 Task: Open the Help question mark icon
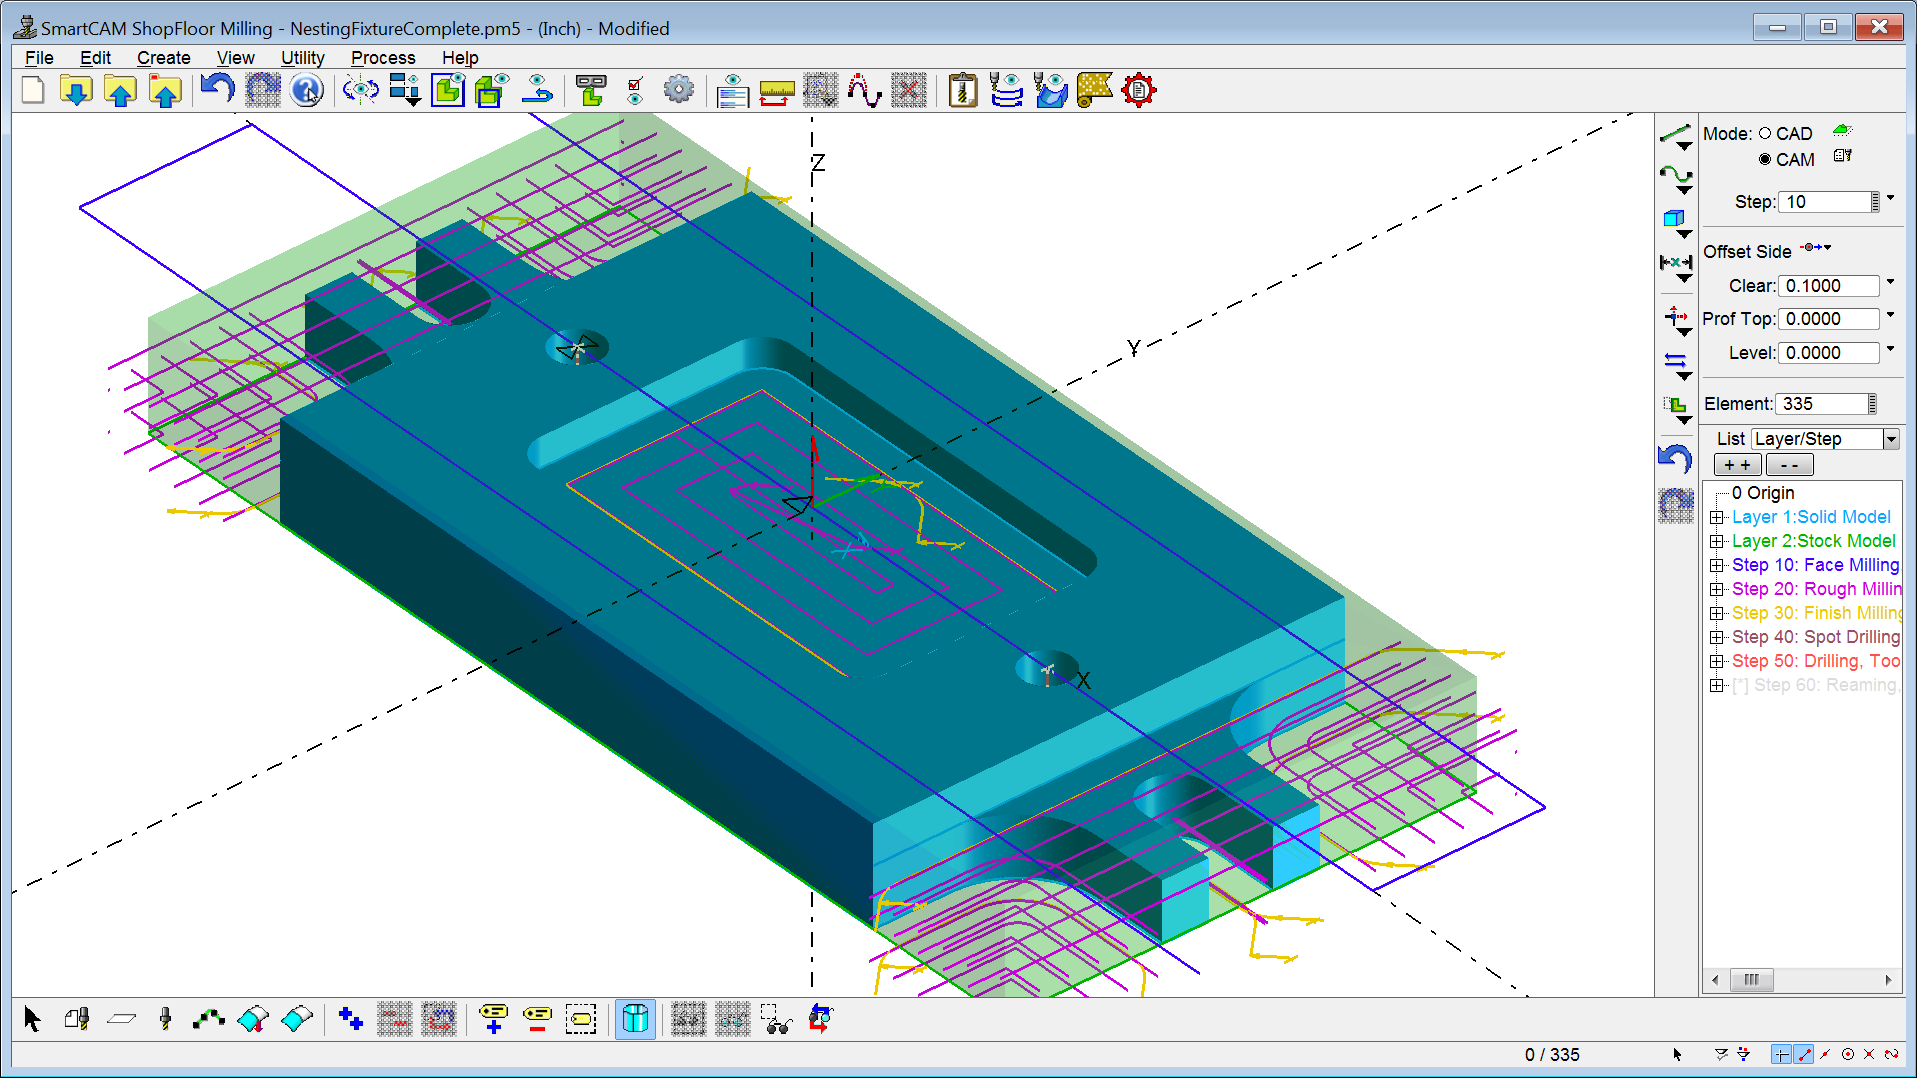(306, 91)
